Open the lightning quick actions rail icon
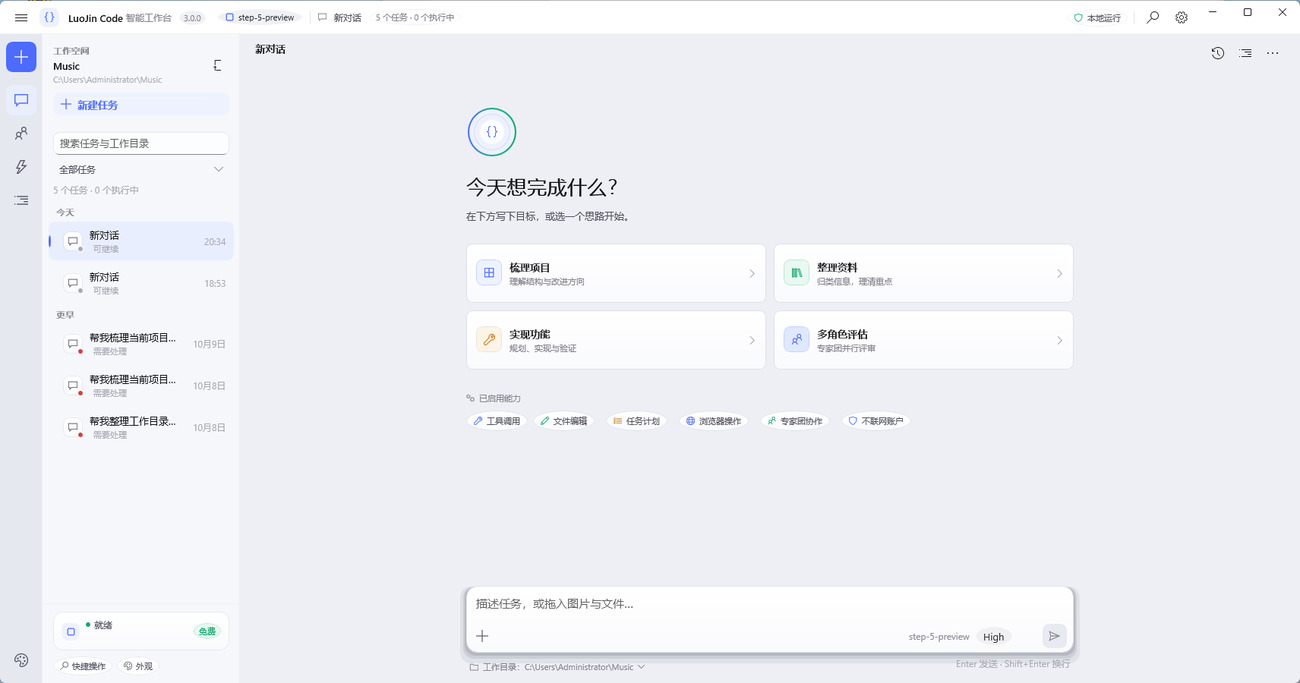Image resolution: width=1300 pixels, height=683 pixels. (21, 167)
